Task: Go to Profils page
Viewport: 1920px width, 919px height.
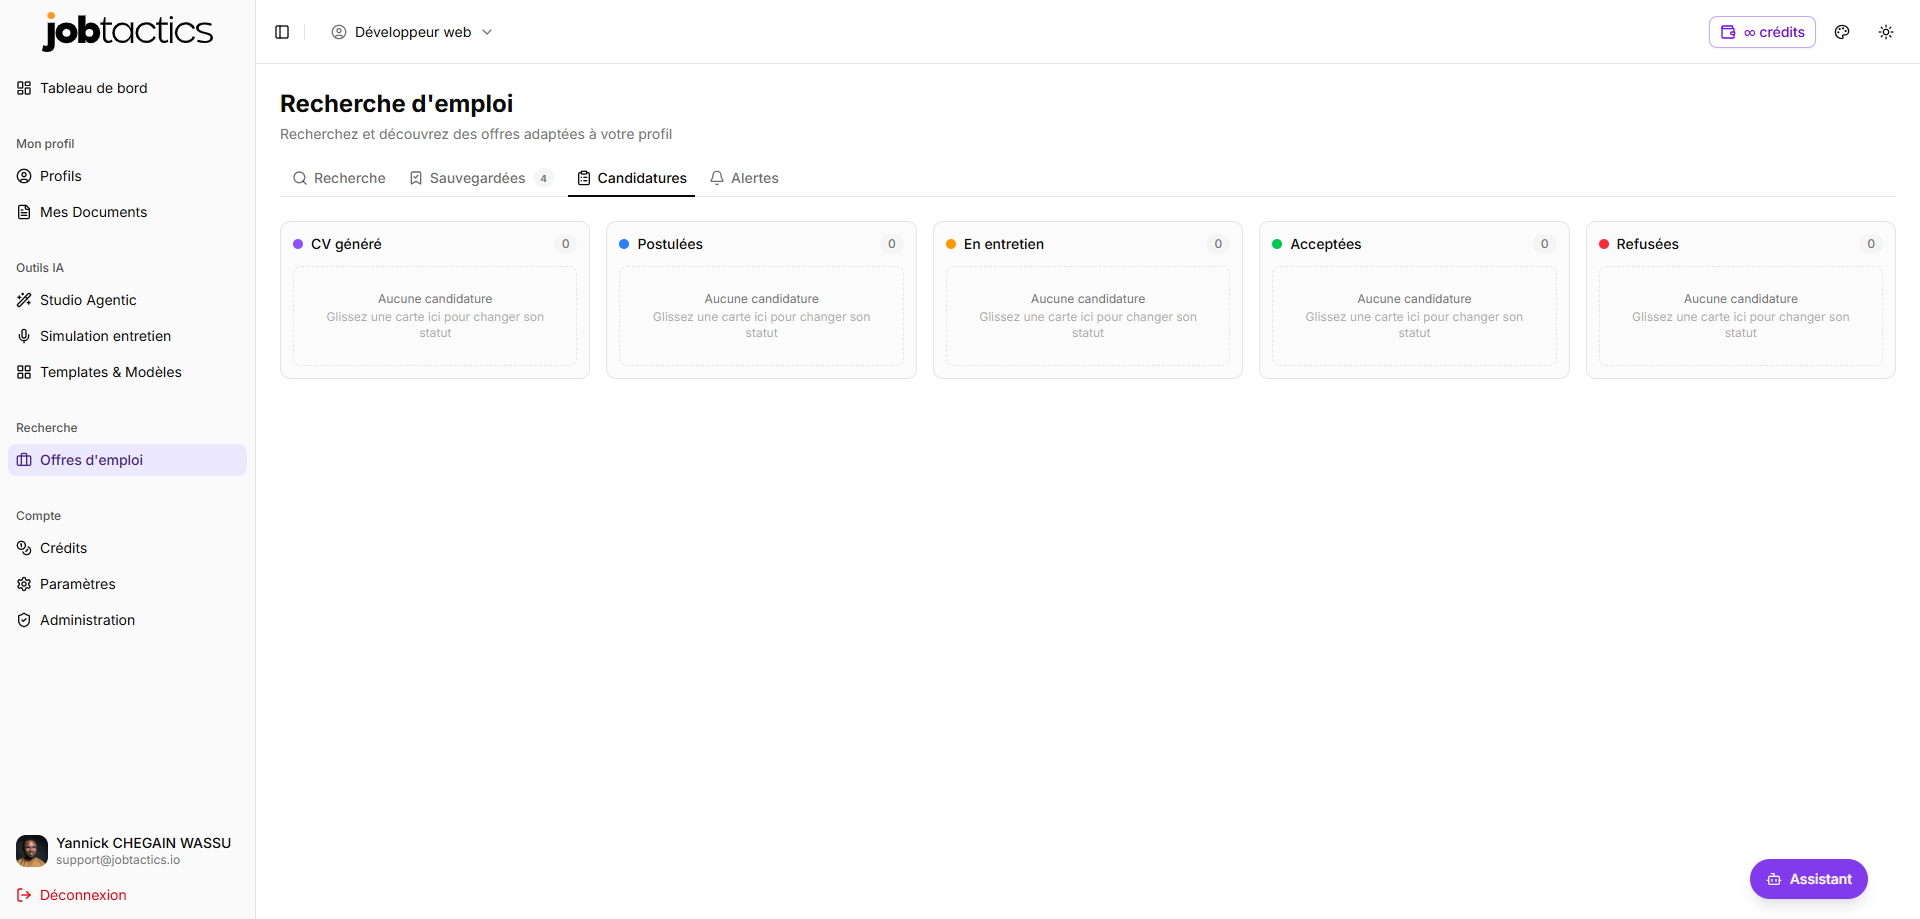Action: [x=127, y=176]
